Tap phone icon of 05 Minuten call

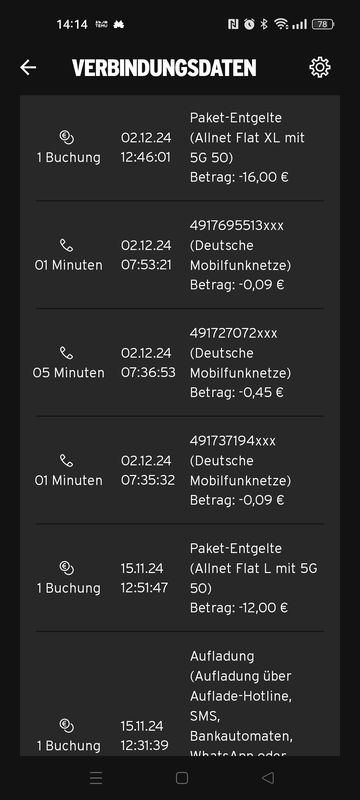(x=67, y=353)
